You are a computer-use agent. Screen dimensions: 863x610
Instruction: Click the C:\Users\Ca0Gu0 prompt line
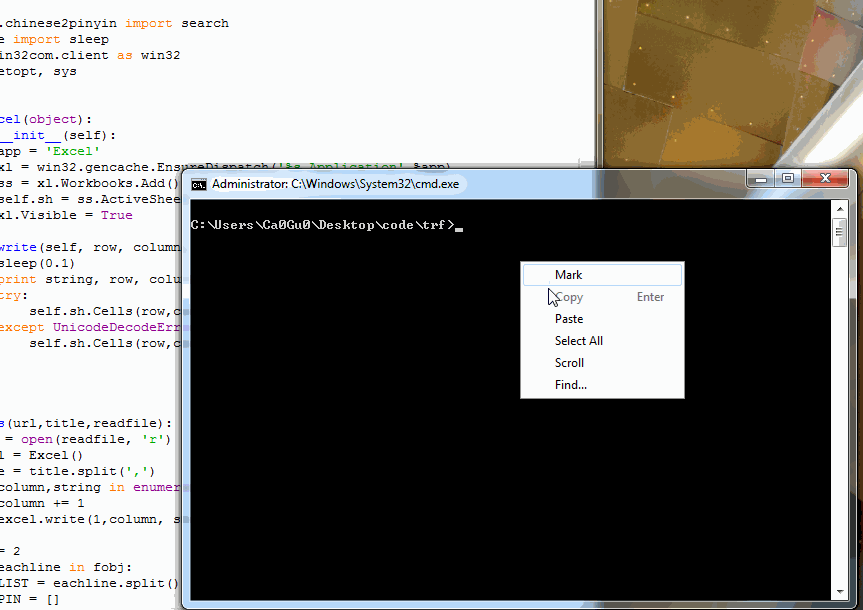pyautogui.click(x=323, y=225)
